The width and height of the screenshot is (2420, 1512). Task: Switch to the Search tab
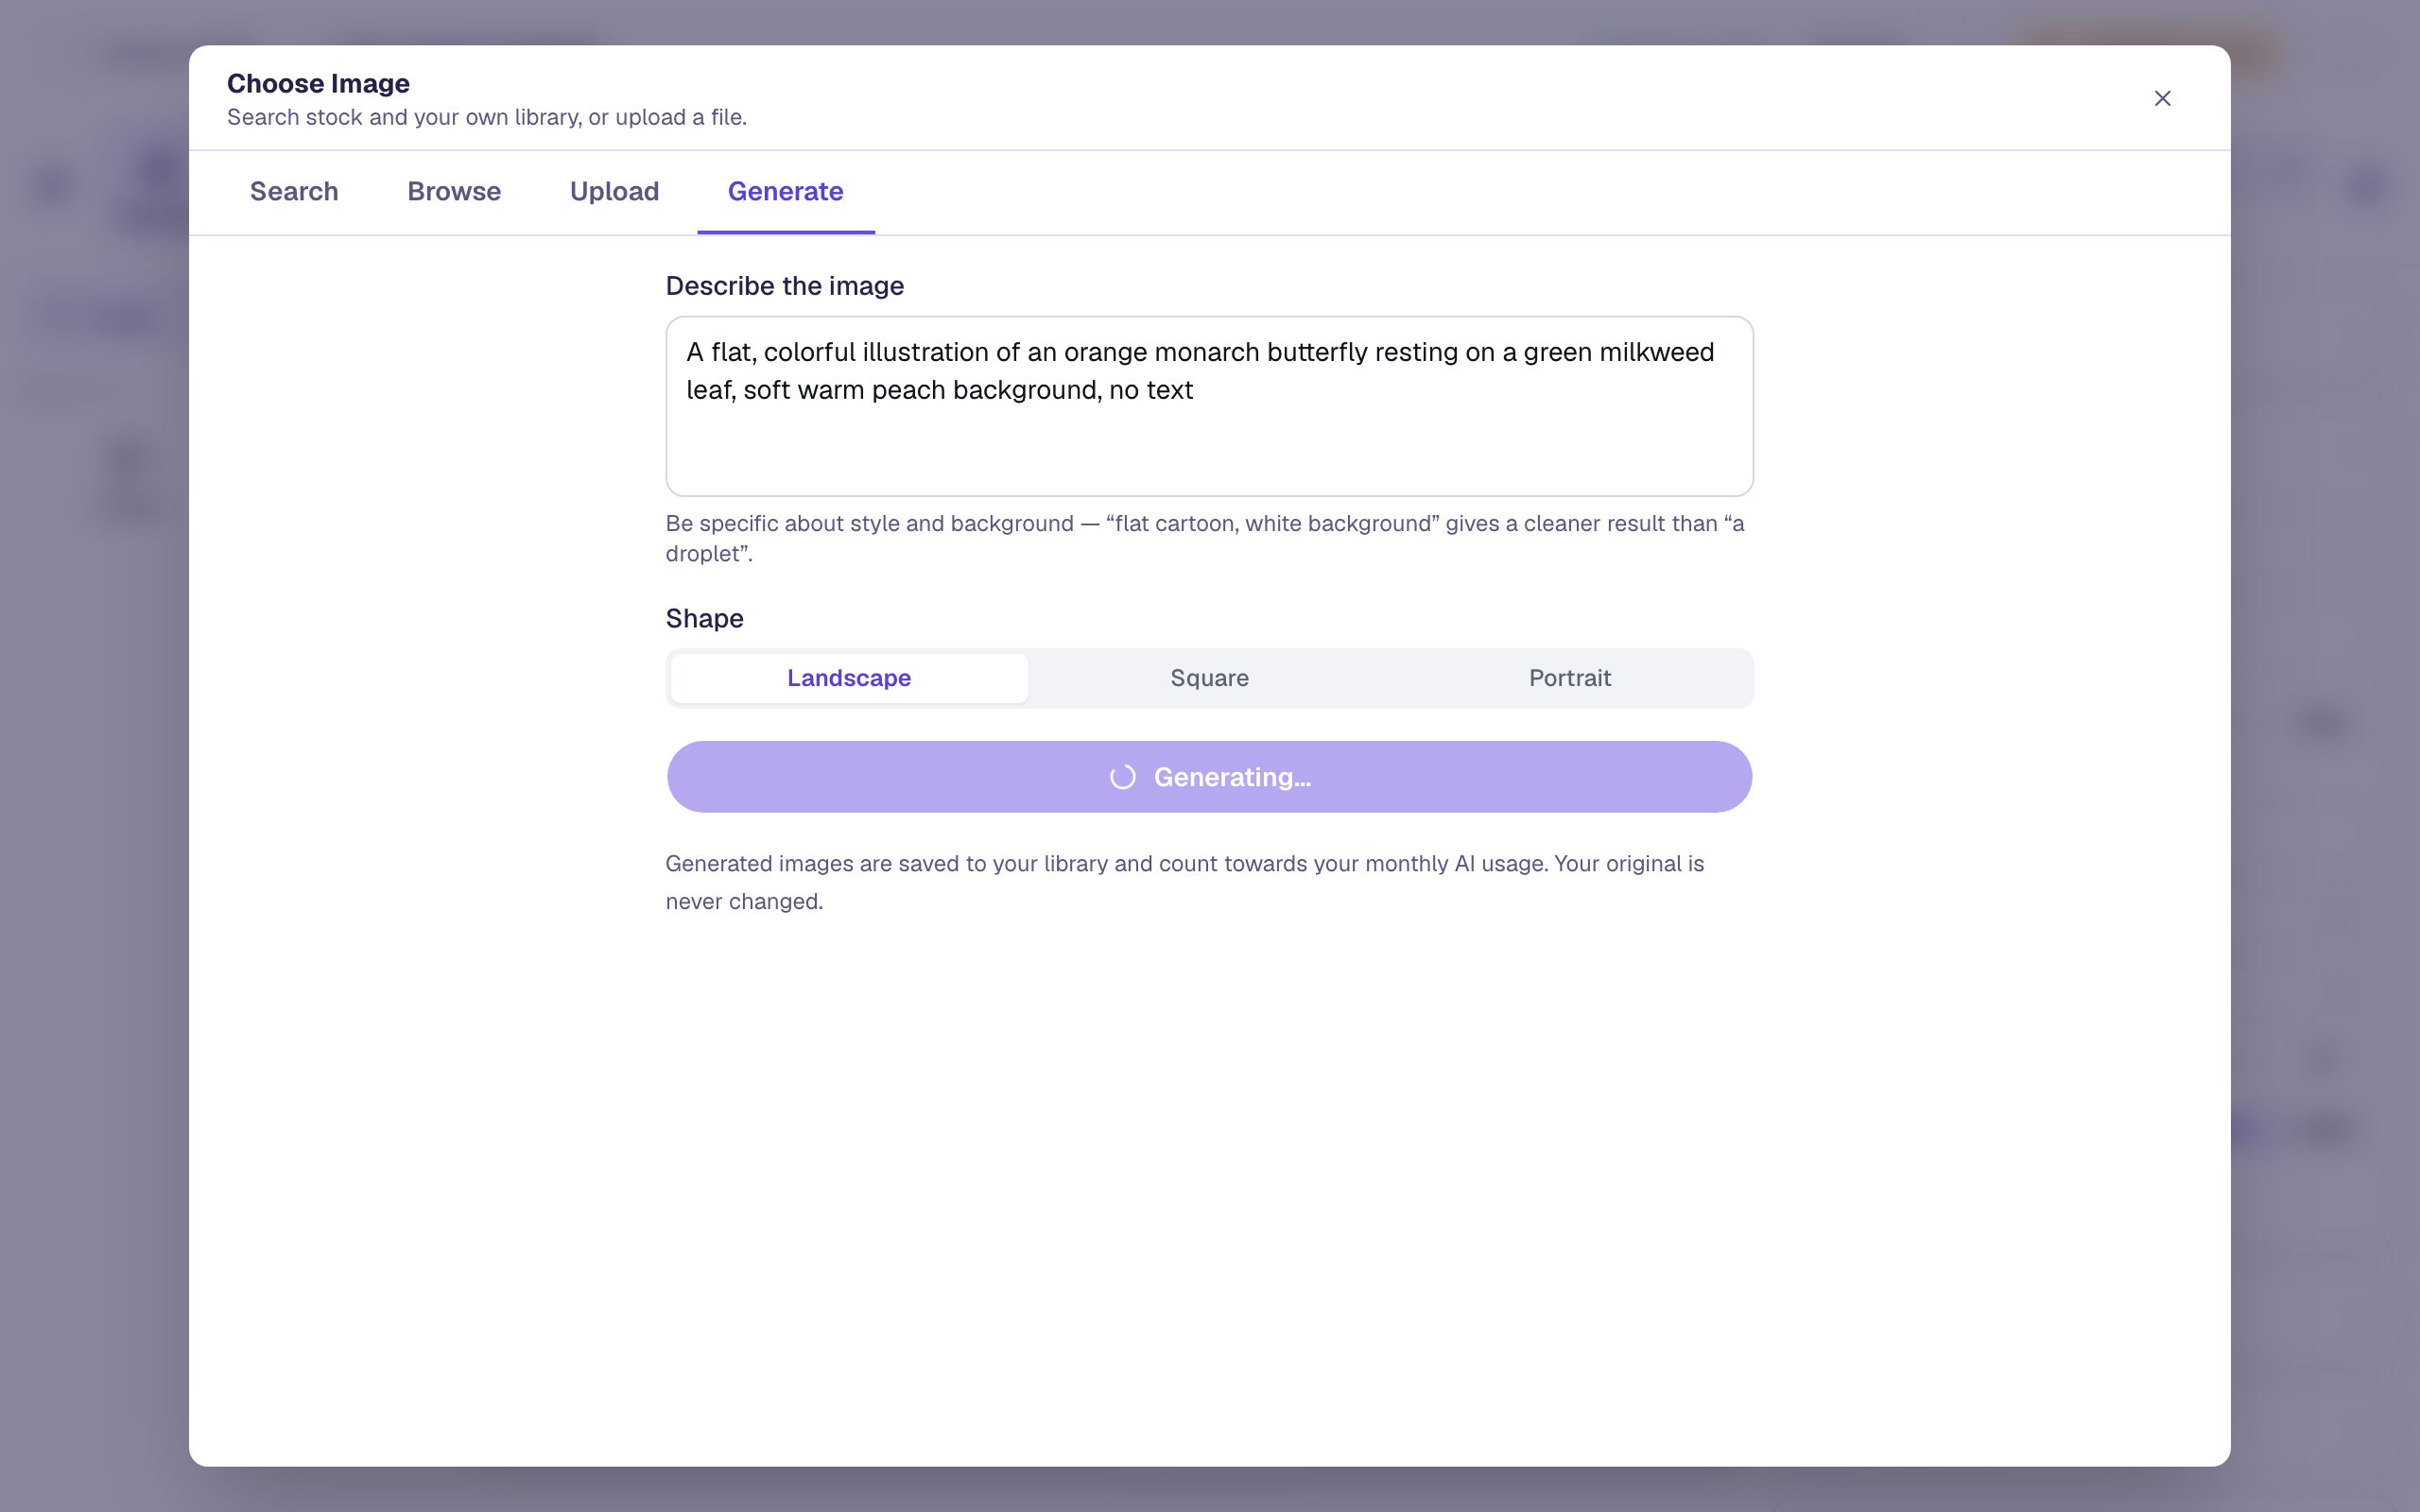coord(294,191)
